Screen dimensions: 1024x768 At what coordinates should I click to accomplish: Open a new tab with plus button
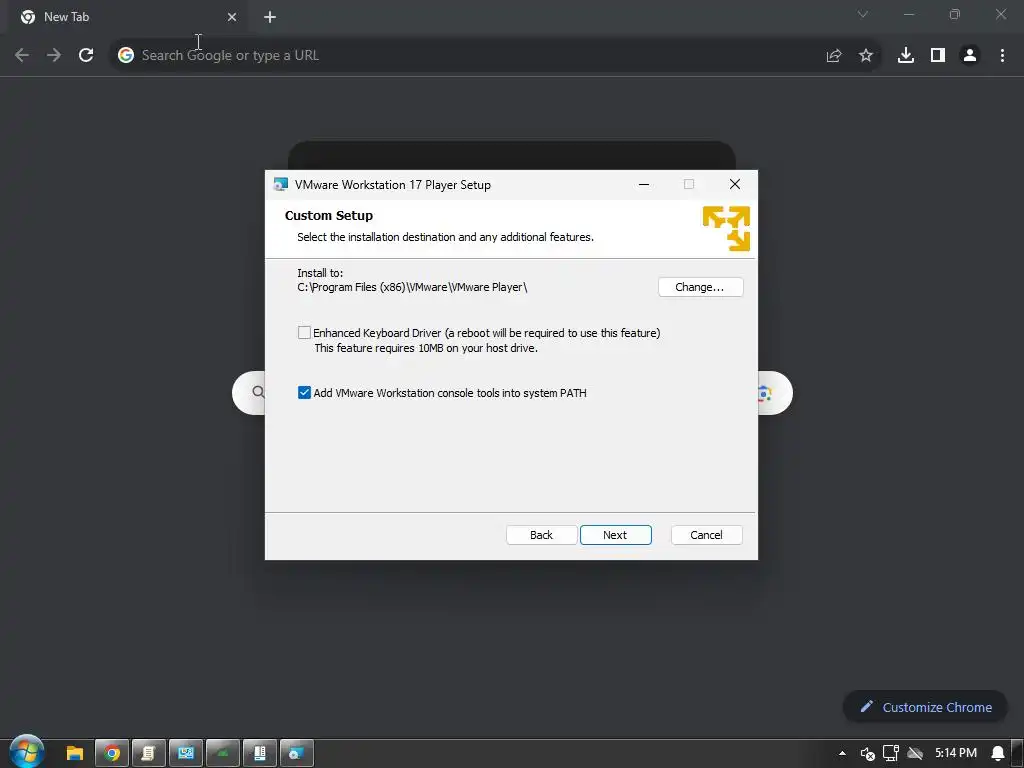[270, 17]
